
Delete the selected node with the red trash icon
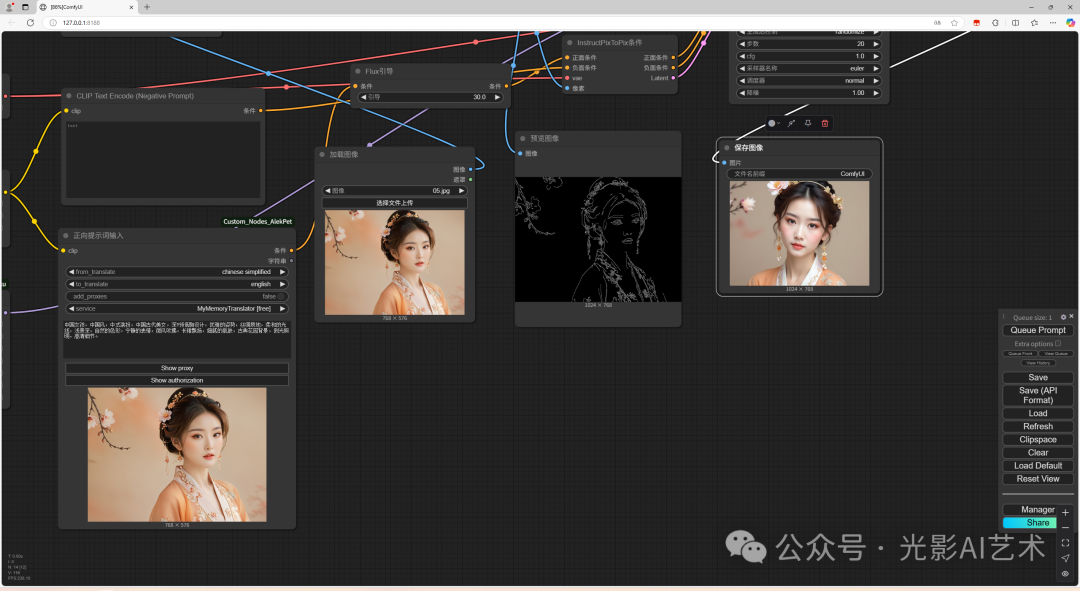click(x=824, y=123)
